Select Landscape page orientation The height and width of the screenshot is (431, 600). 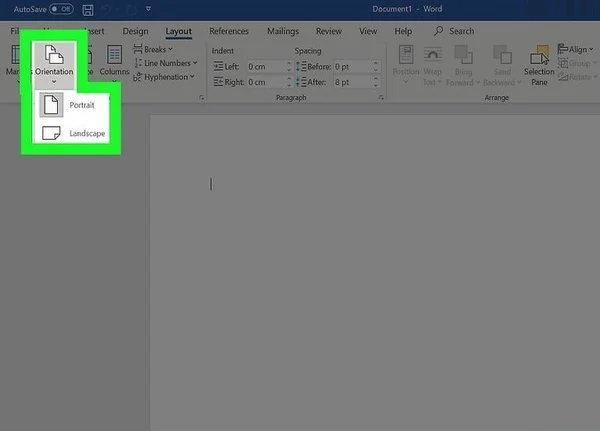(73, 133)
